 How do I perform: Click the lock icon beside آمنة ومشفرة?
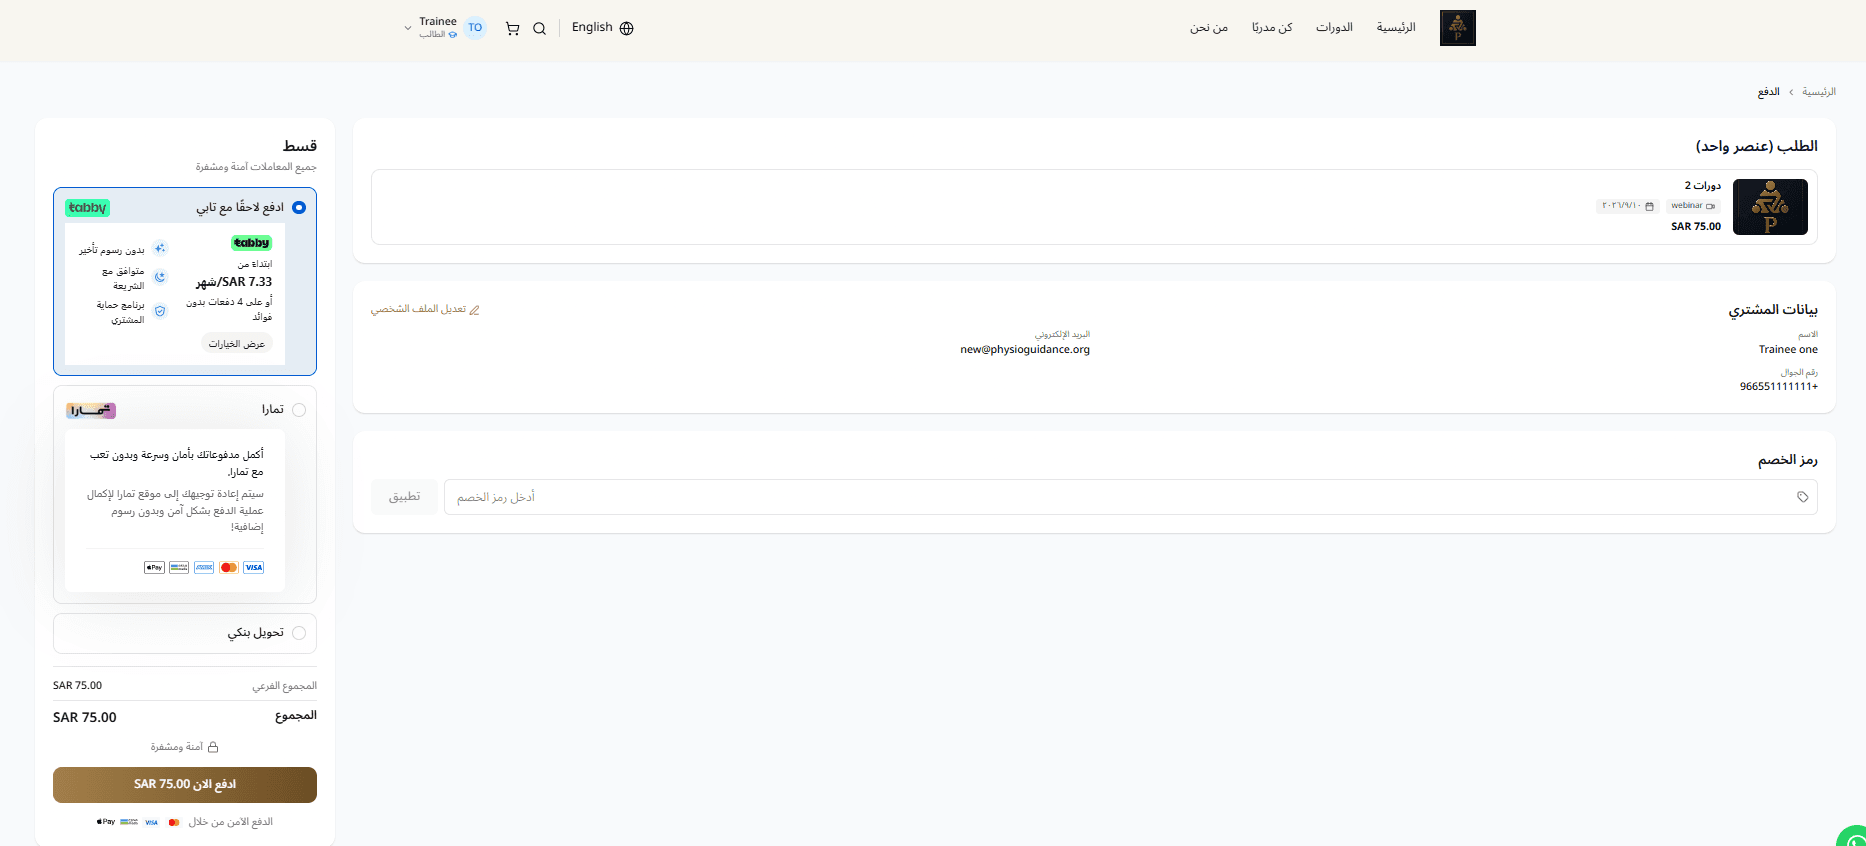(x=213, y=747)
